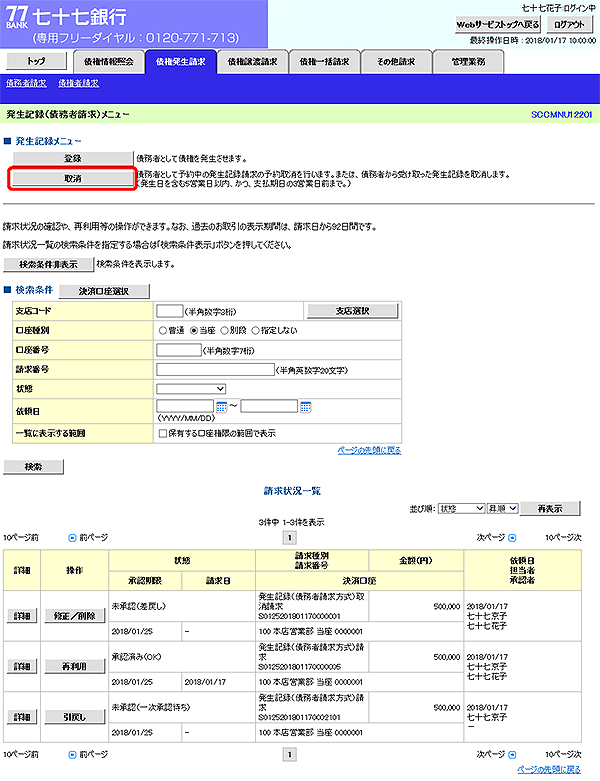Click the ログアウト button
Viewport: 600px width, 781px height.
(569, 24)
